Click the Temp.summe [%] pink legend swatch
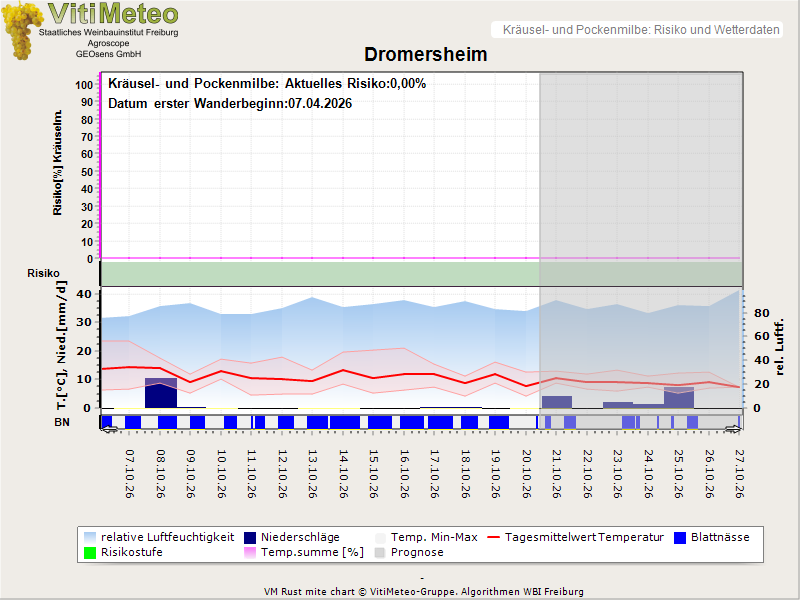The image size is (800, 600). (x=250, y=553)
